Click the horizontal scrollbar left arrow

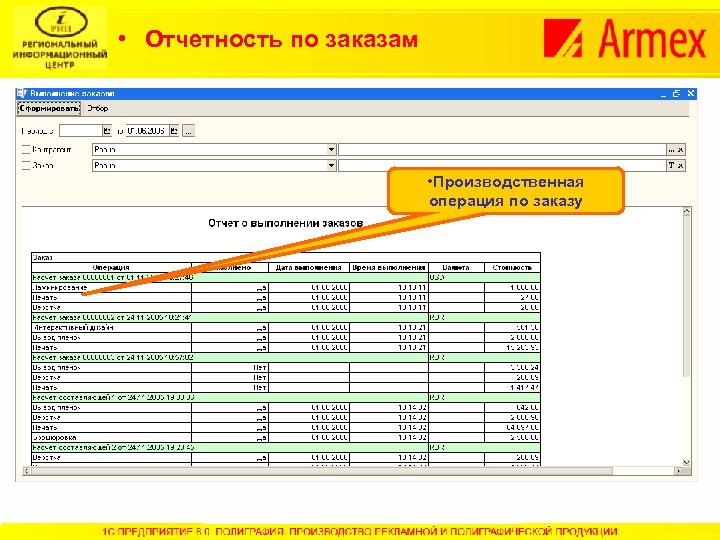pos(26,471)
